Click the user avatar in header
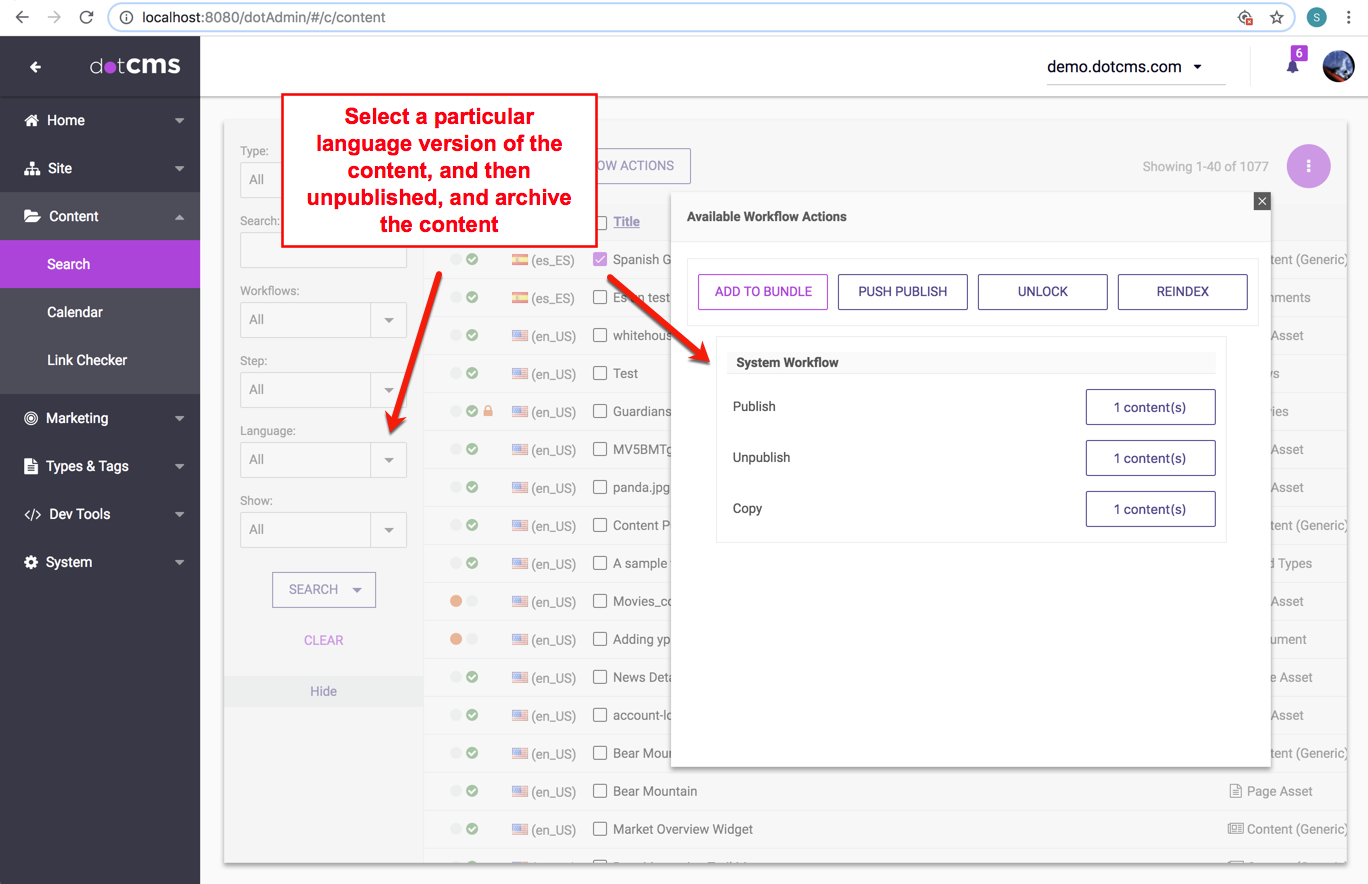This screenshot has width=1368, height=884. (x=1338, y=67)
